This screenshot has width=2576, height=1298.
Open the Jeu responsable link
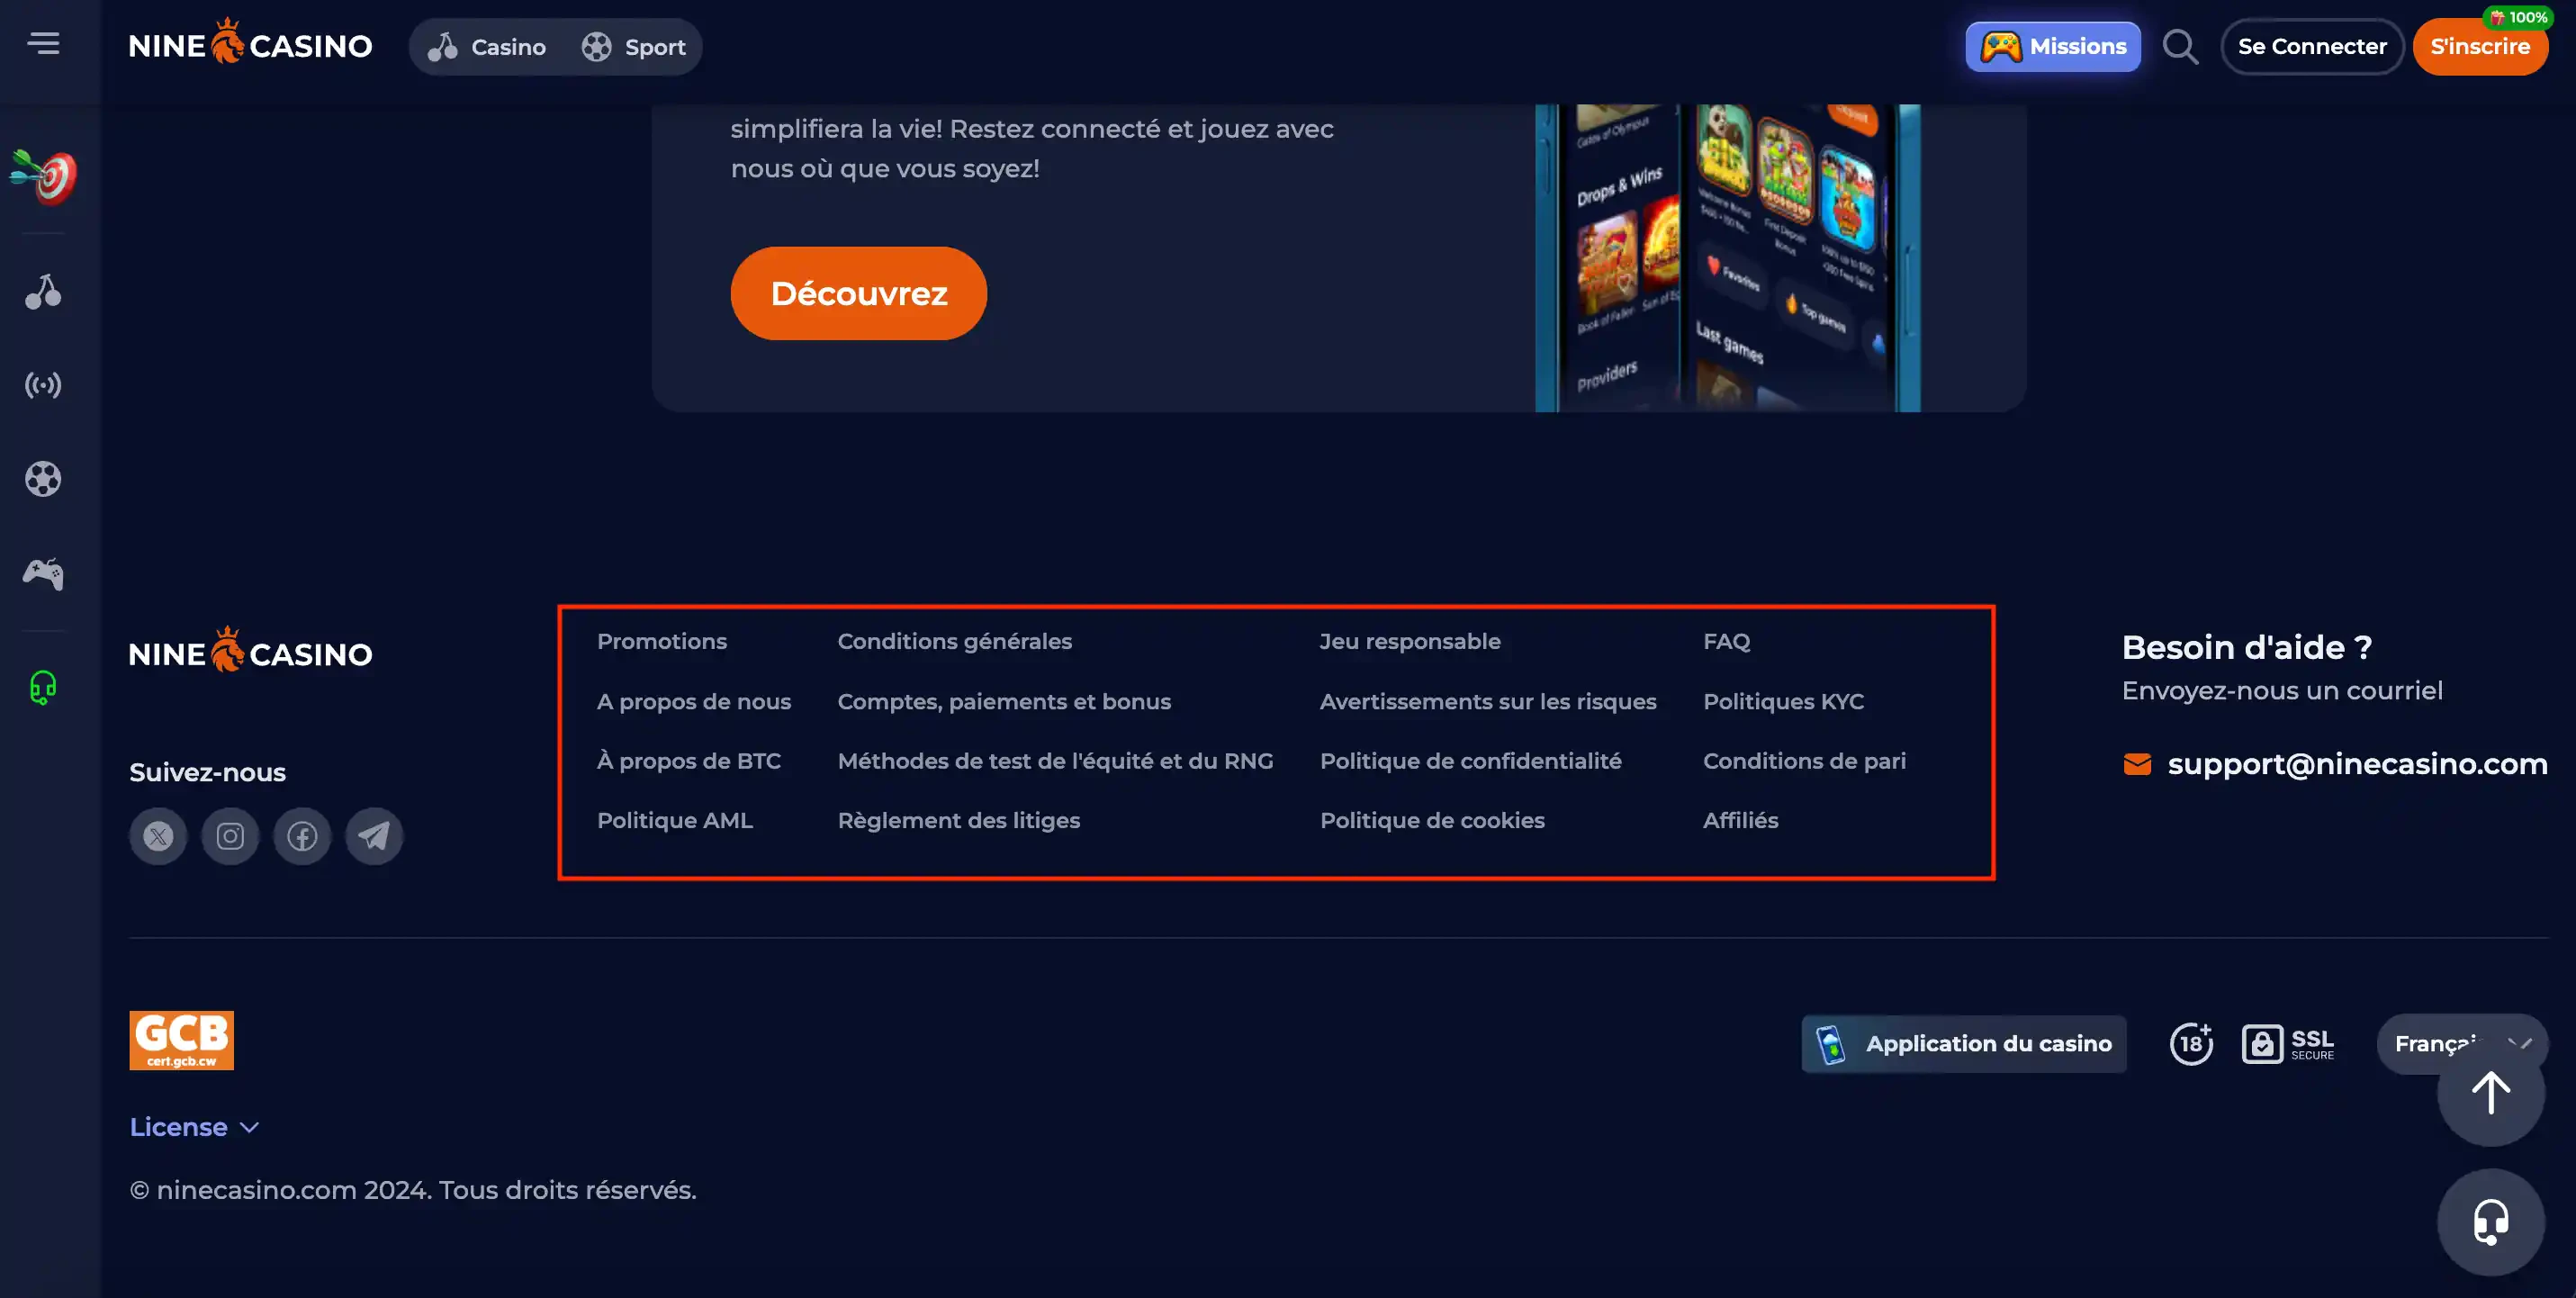click(1410, 641)
